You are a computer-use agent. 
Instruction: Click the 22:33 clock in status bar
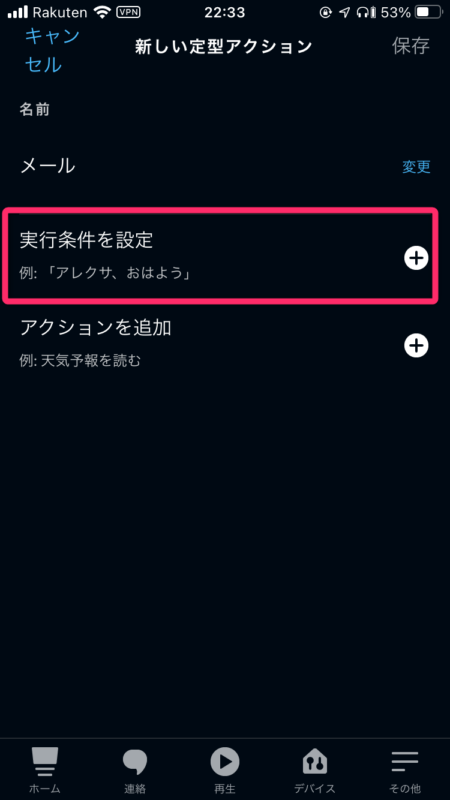225,12
